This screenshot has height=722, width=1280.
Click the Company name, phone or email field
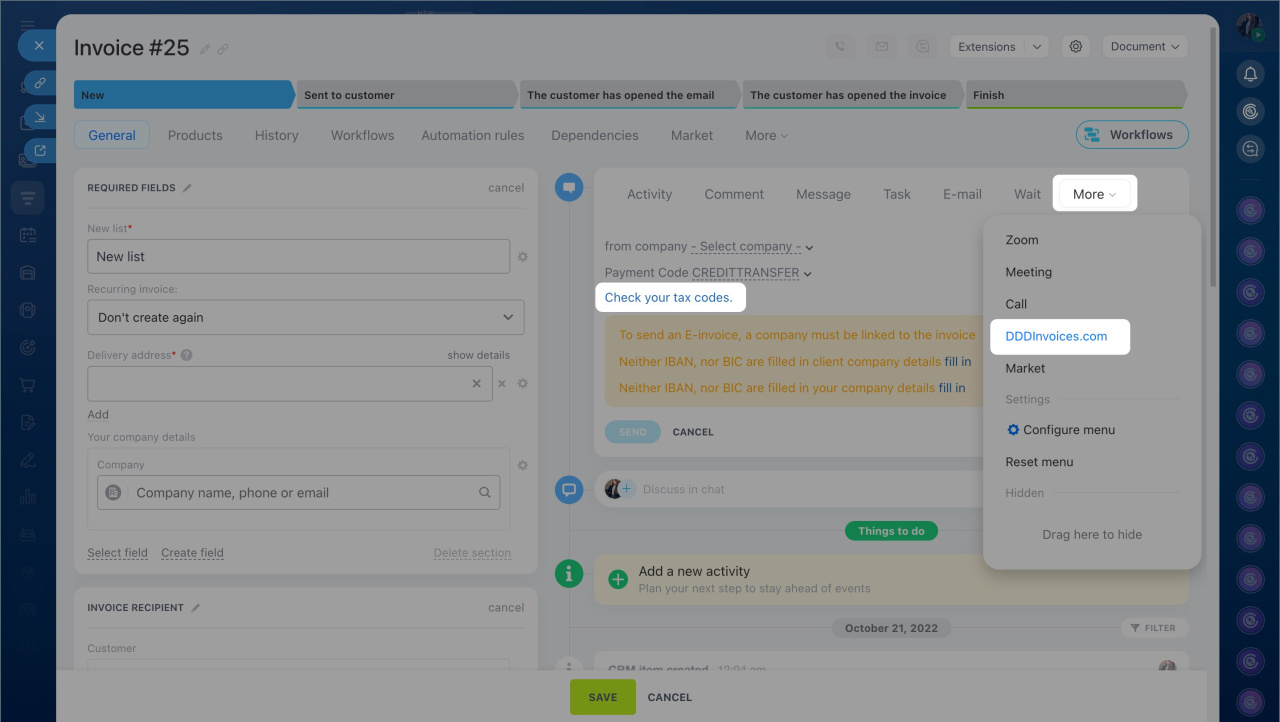tap(300, 493)
